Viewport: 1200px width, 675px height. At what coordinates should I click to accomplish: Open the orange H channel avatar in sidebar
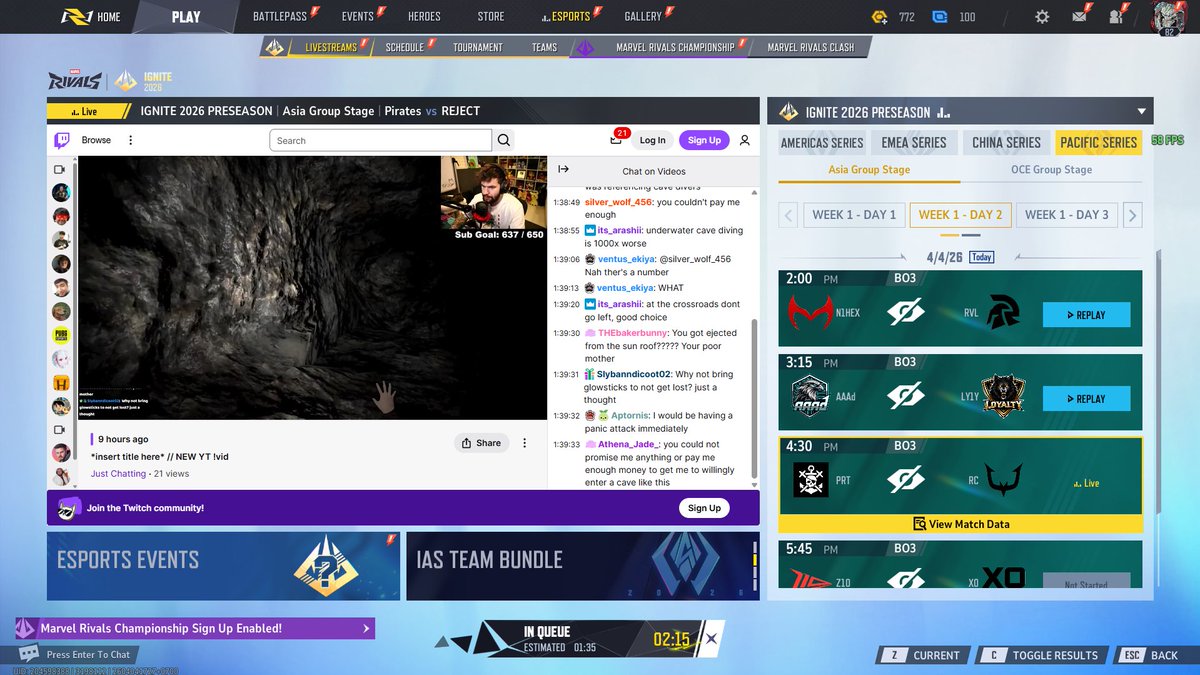click(61, 382)
